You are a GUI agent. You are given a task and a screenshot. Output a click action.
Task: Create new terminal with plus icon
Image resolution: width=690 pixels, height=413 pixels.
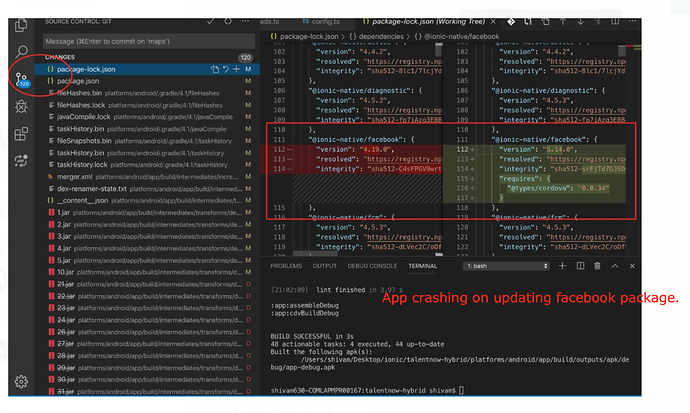point(562,266)
